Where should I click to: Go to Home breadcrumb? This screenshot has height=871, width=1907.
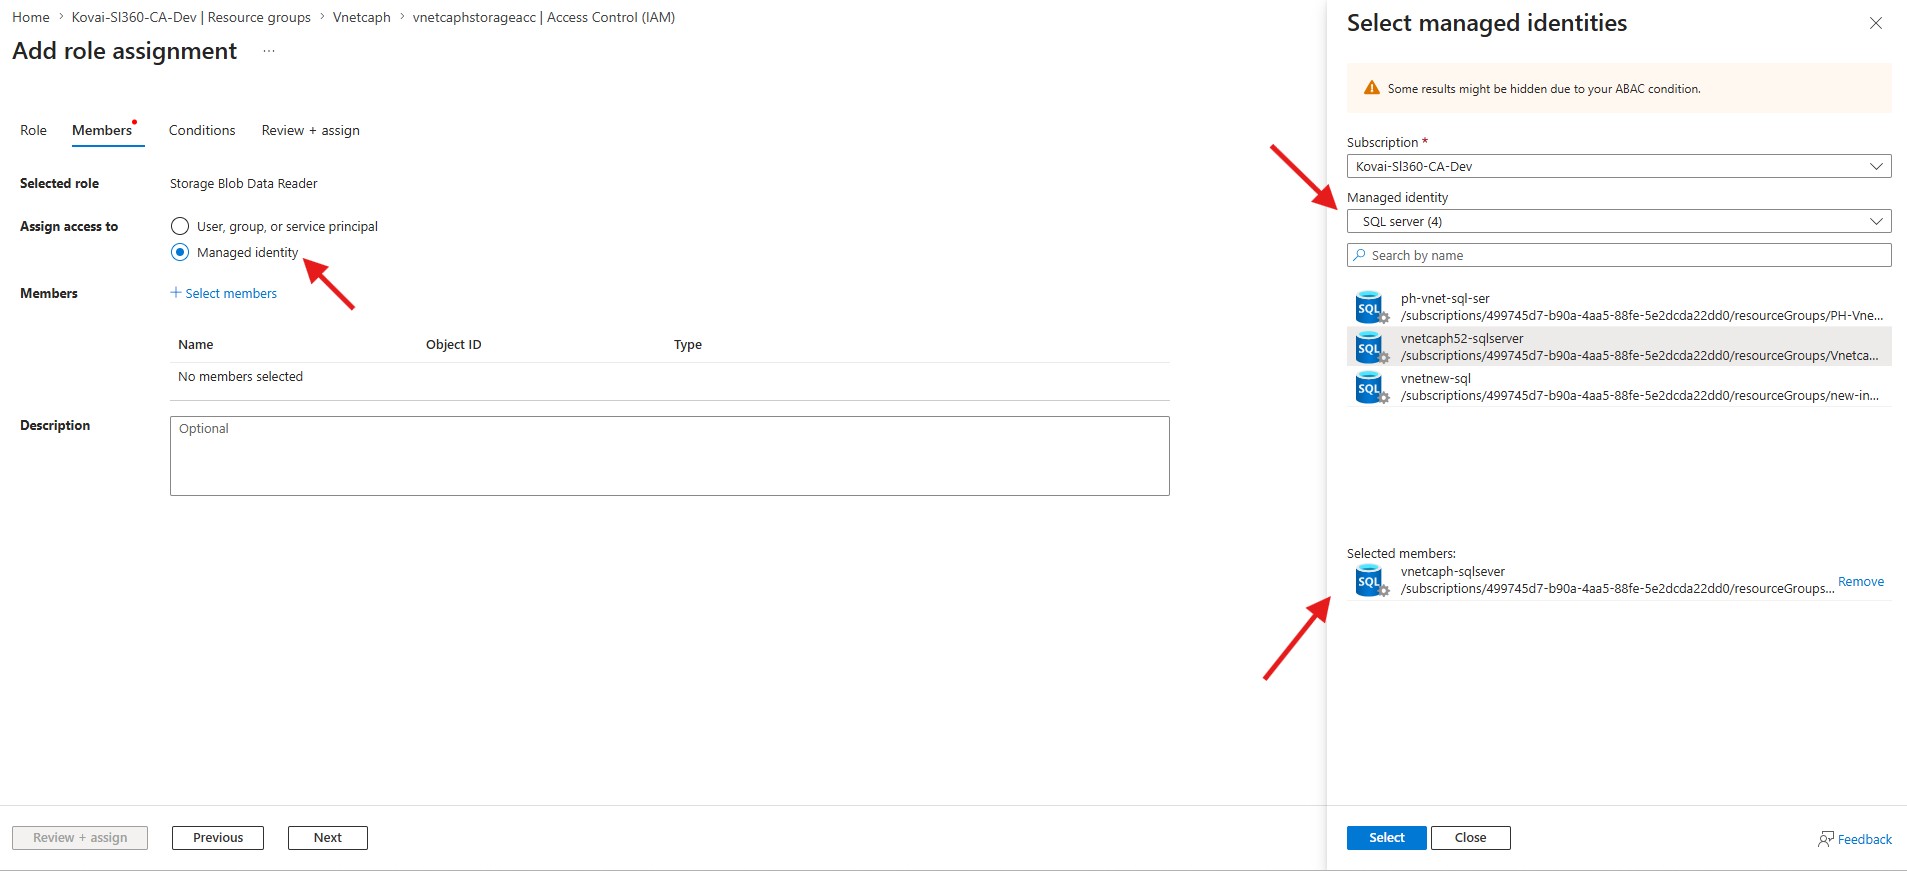pos(31,17)
